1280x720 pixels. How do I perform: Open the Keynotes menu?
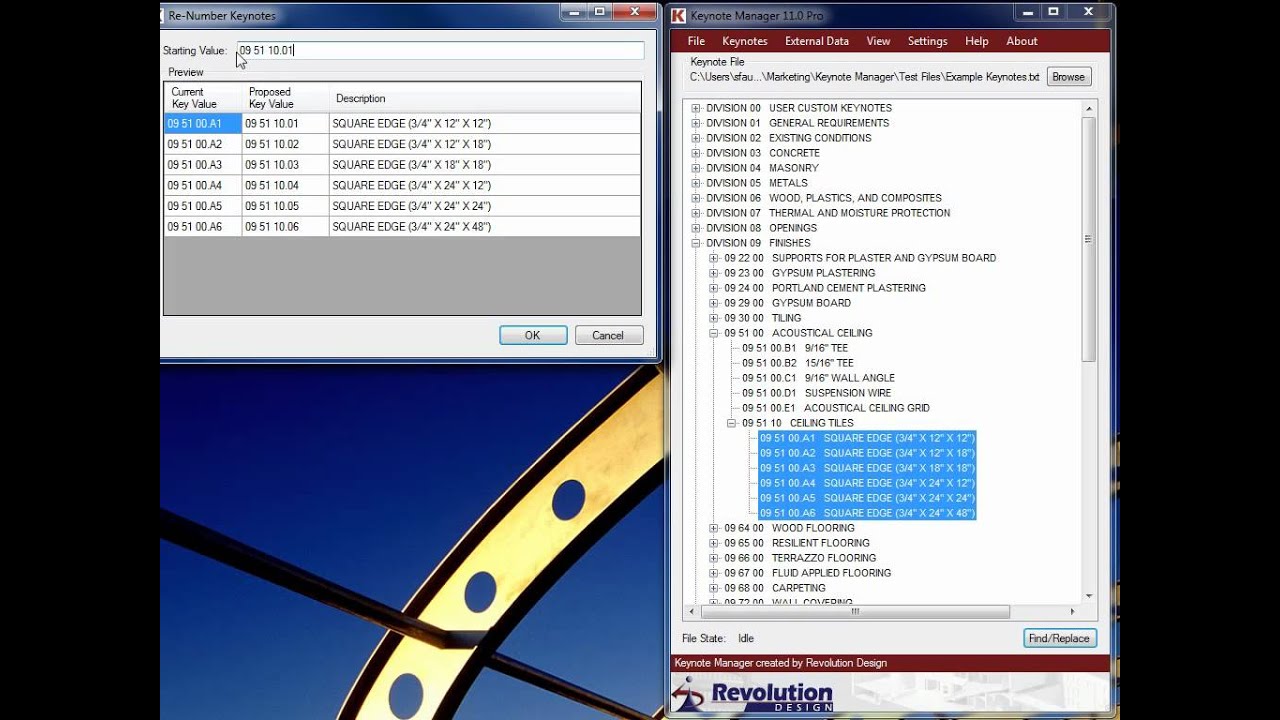coord(745,41)
